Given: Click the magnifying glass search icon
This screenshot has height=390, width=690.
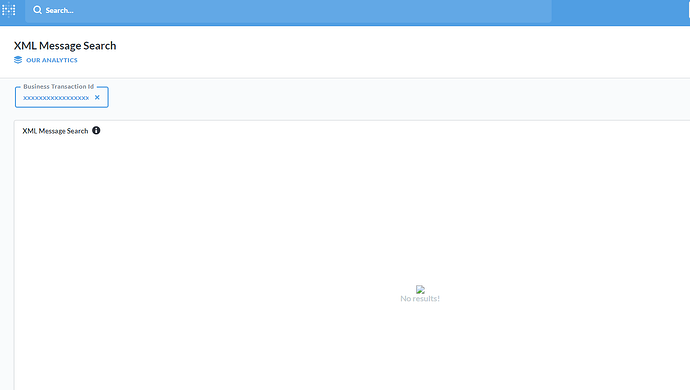Looking at the screenshot, I should [x=37, y=10].
